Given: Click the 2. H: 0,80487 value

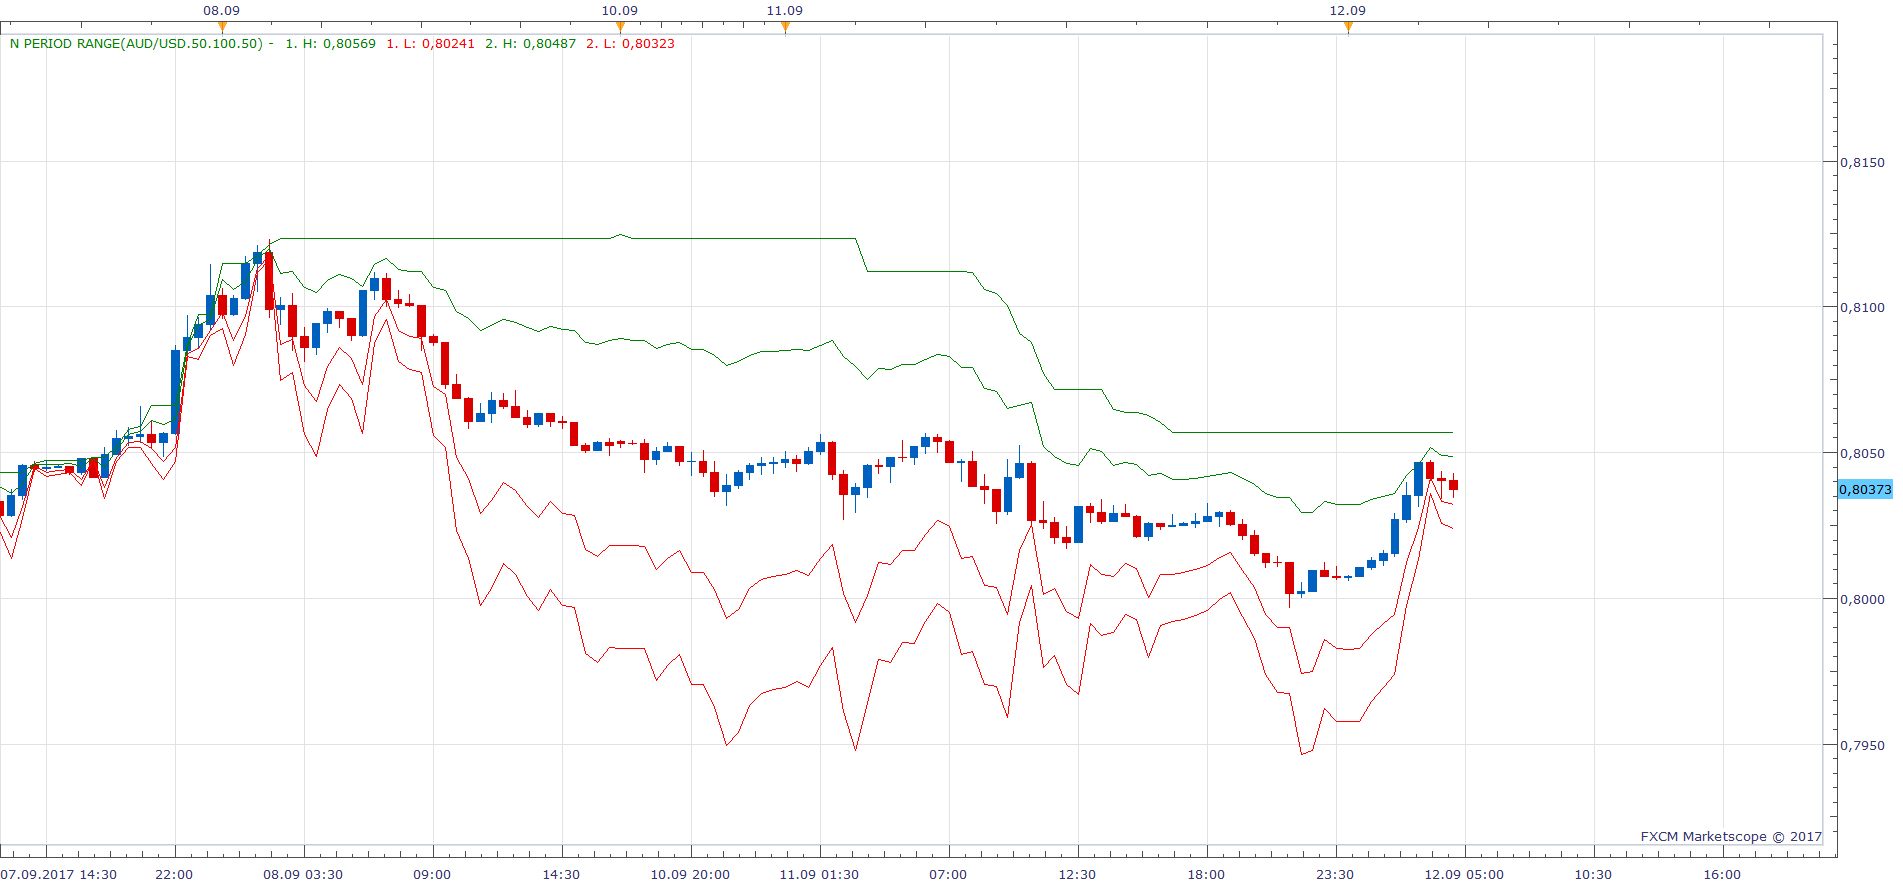Looking at the screenshot, I should pos(530,44).
